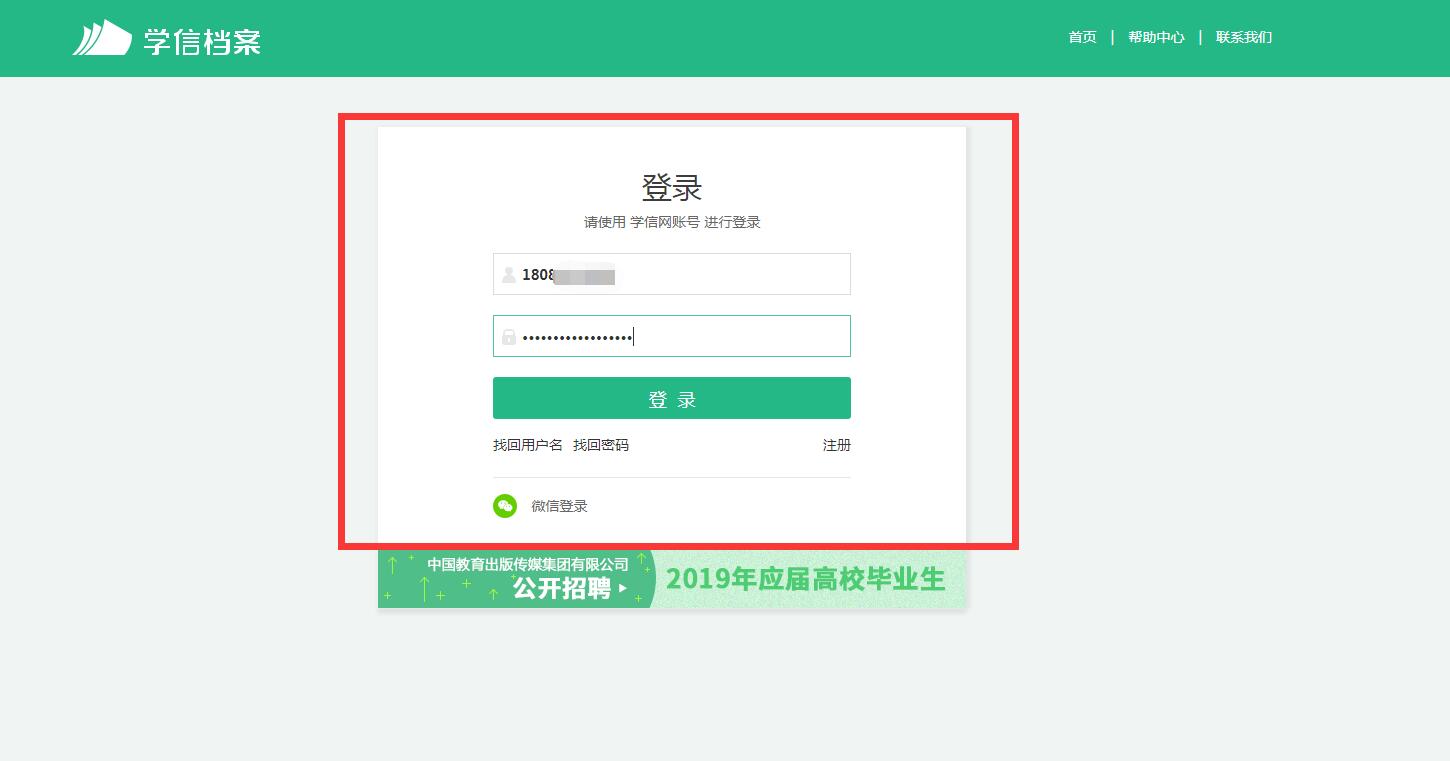
Task: Open the 联系我们 menu item
Action: pos(1244,37)
